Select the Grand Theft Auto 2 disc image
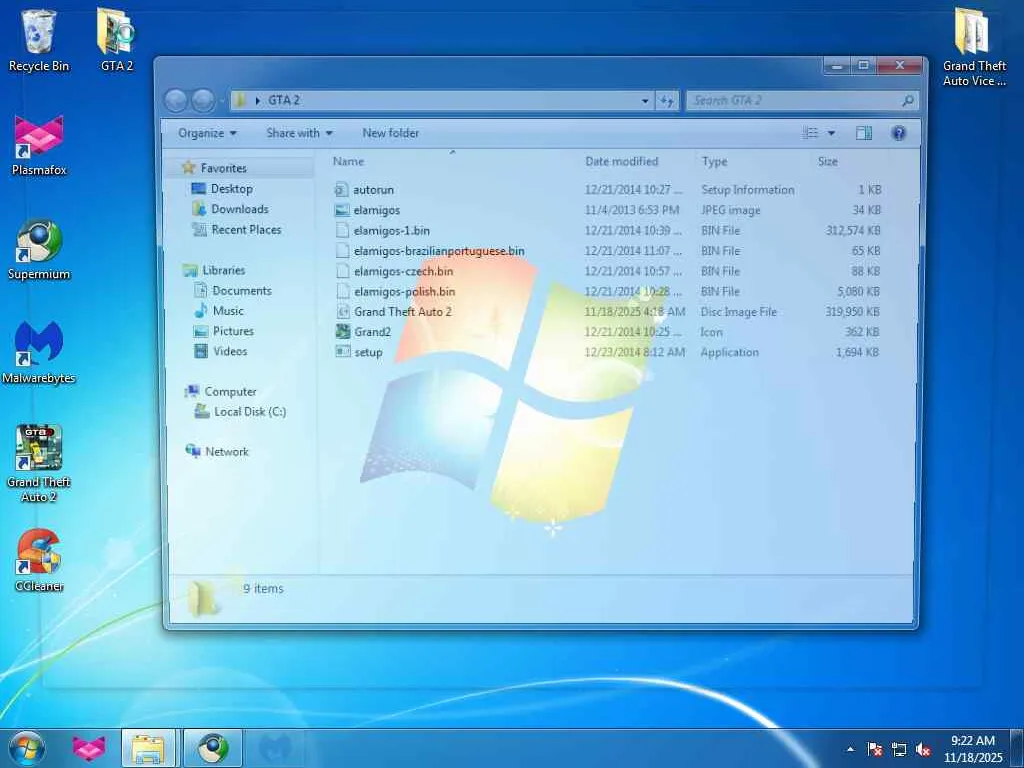 coord(402,312)
